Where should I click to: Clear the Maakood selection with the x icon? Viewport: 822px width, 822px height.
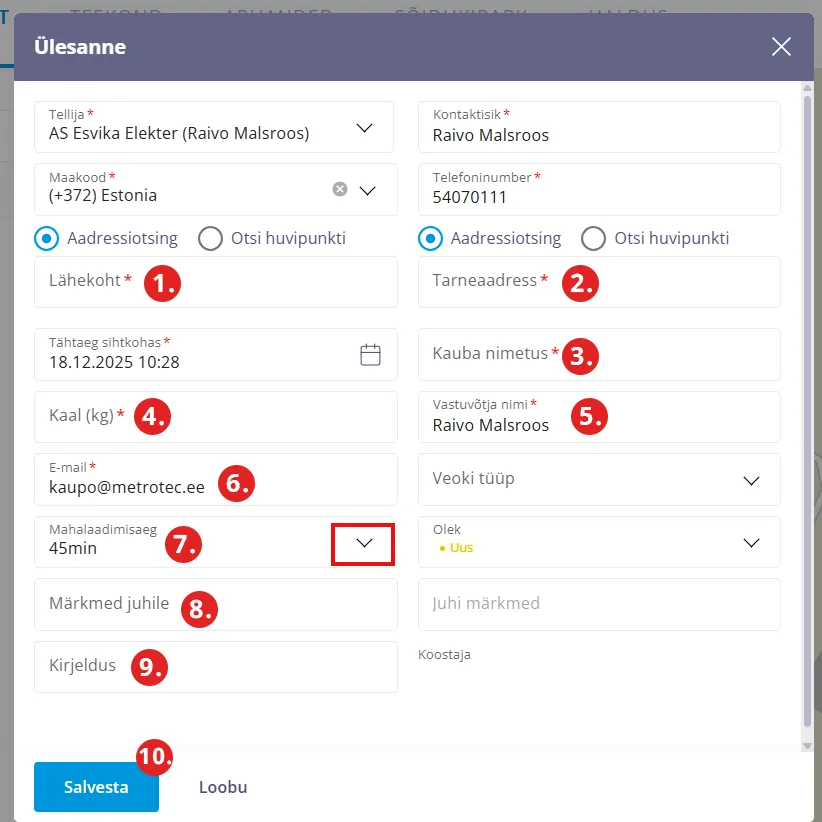(x=340, y=189)
